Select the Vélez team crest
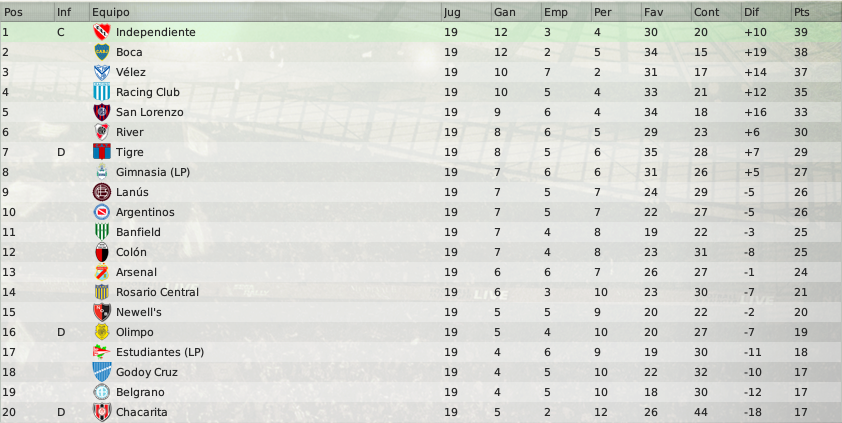 tap(101, 72)
